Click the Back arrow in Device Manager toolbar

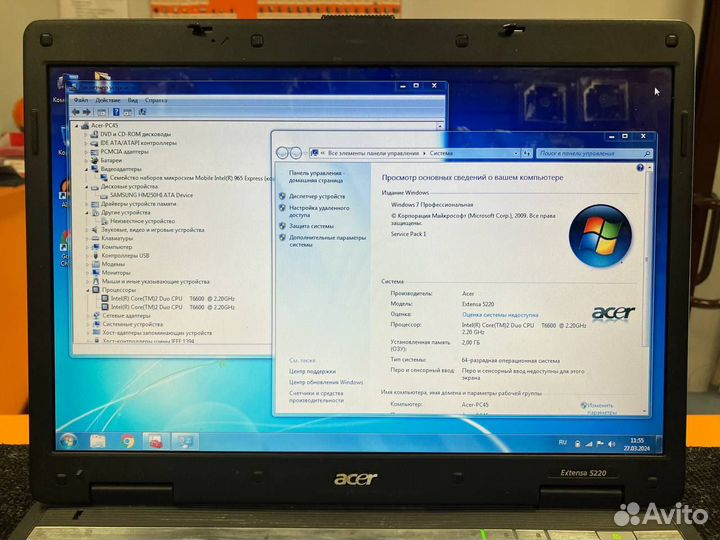click(76, 112)
